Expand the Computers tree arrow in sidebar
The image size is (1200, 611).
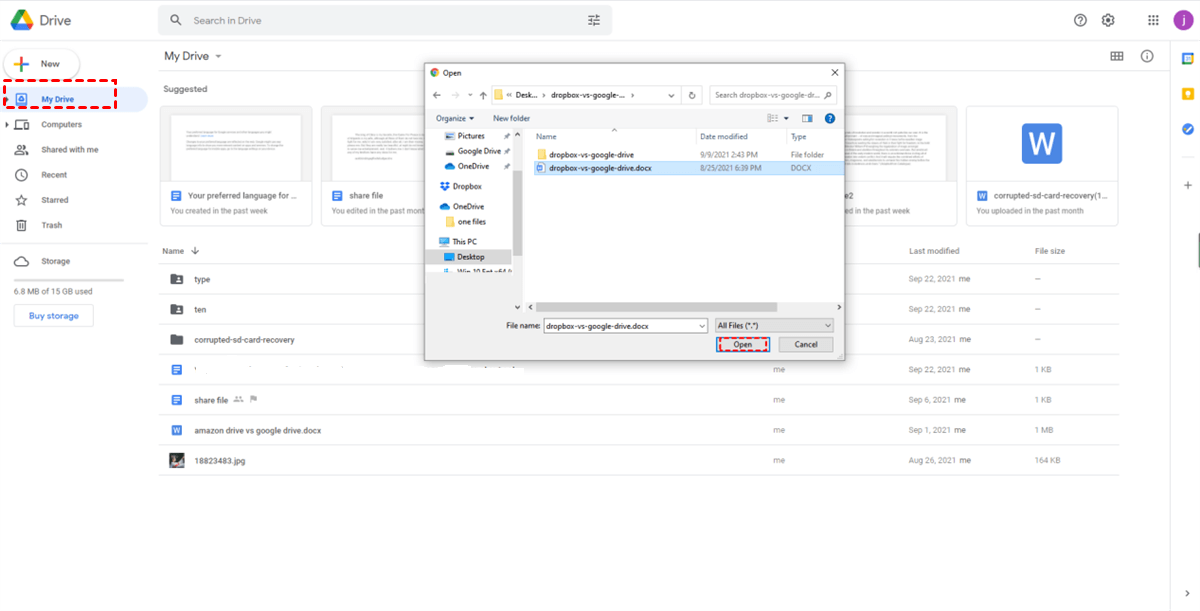pyautogui.click(x=7, y=125)
